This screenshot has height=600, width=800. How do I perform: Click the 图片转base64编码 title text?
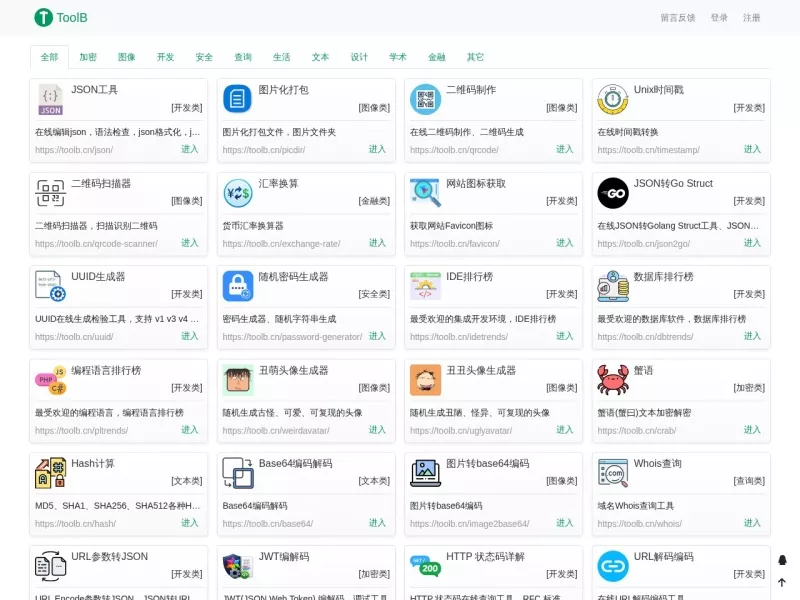pyautogui.click(x=488, y=463)
